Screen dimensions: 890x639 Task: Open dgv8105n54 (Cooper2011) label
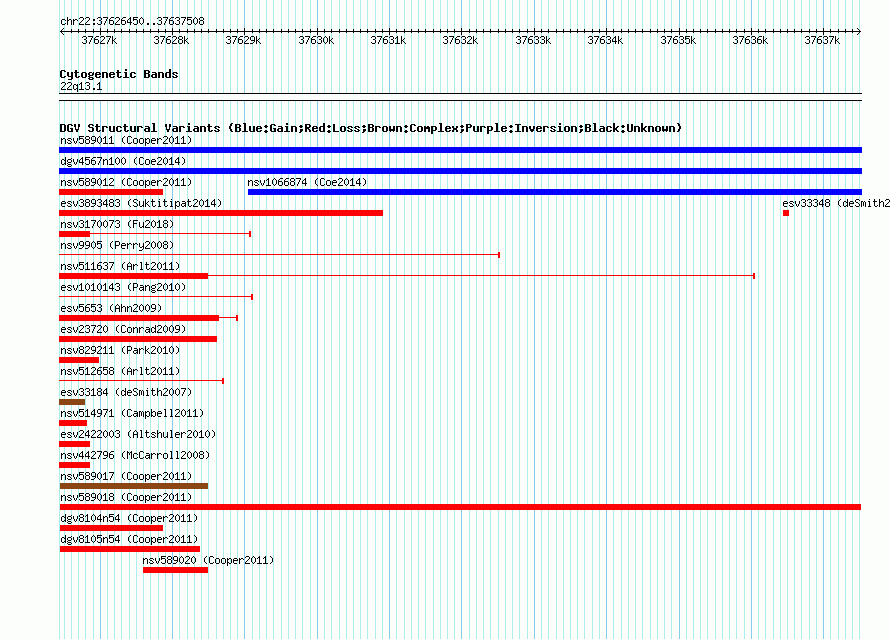(x=129, y=539)
